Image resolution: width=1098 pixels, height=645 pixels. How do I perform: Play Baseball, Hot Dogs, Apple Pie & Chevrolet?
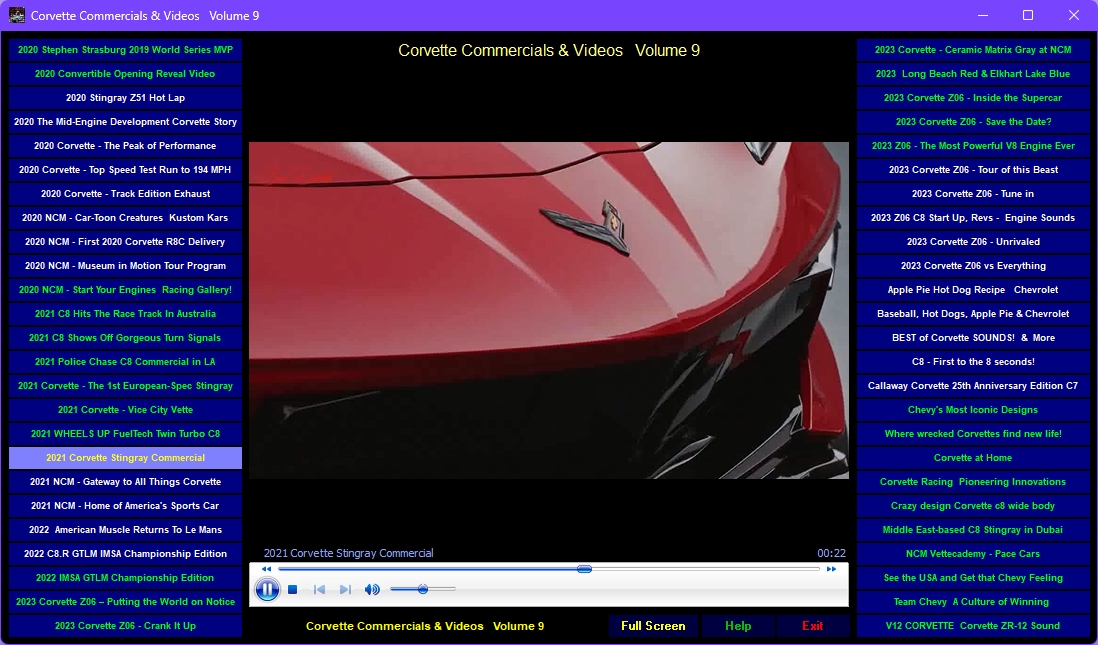tap(973, 314)
